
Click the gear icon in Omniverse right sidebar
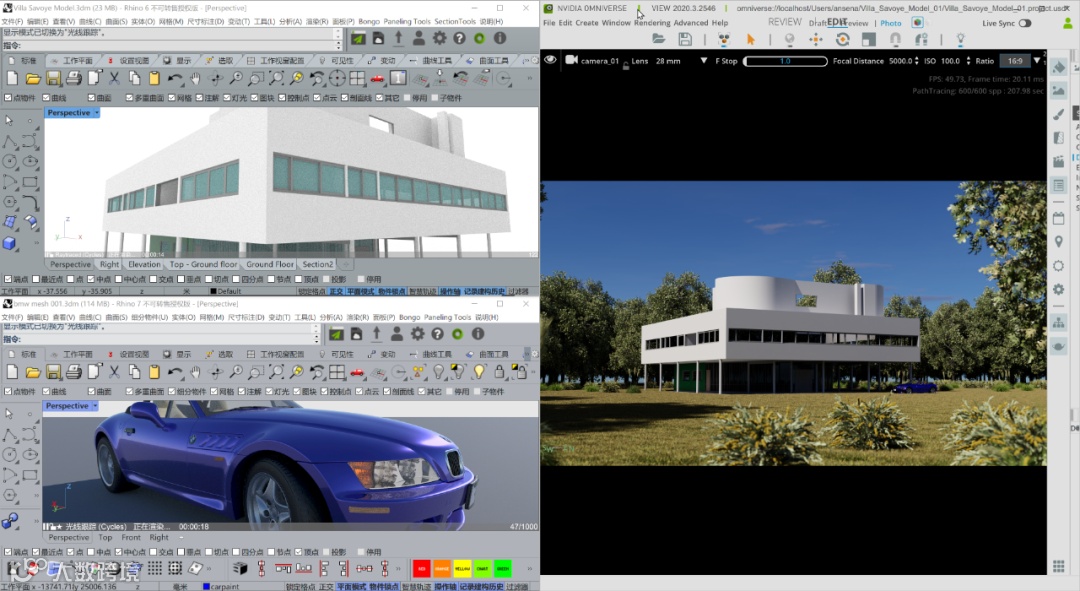click(1059, 289)
